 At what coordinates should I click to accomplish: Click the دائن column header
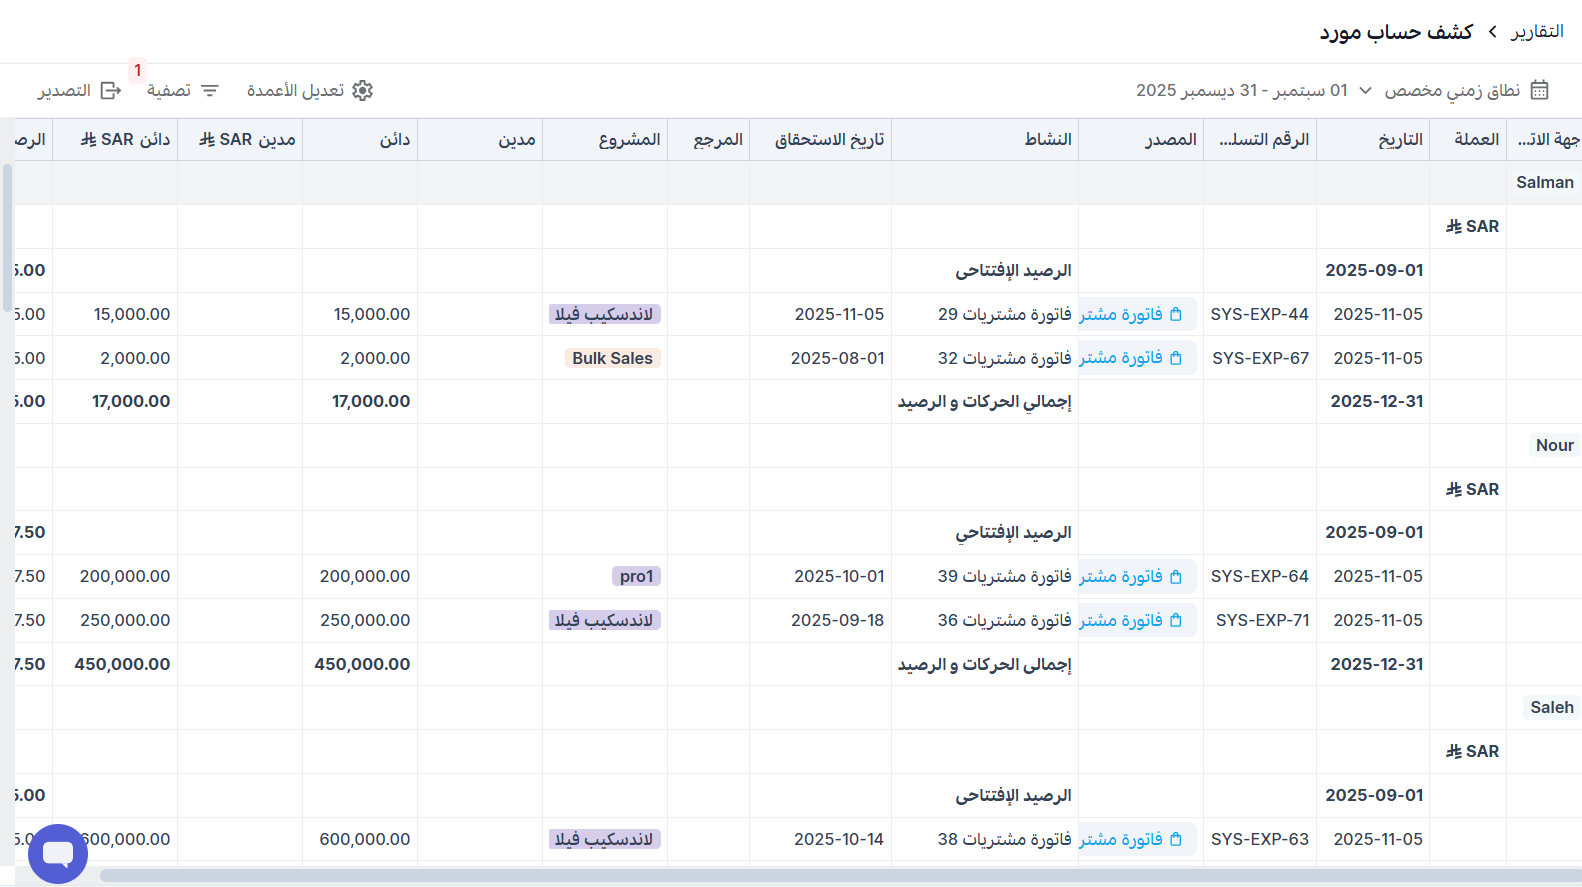(360, 140)
